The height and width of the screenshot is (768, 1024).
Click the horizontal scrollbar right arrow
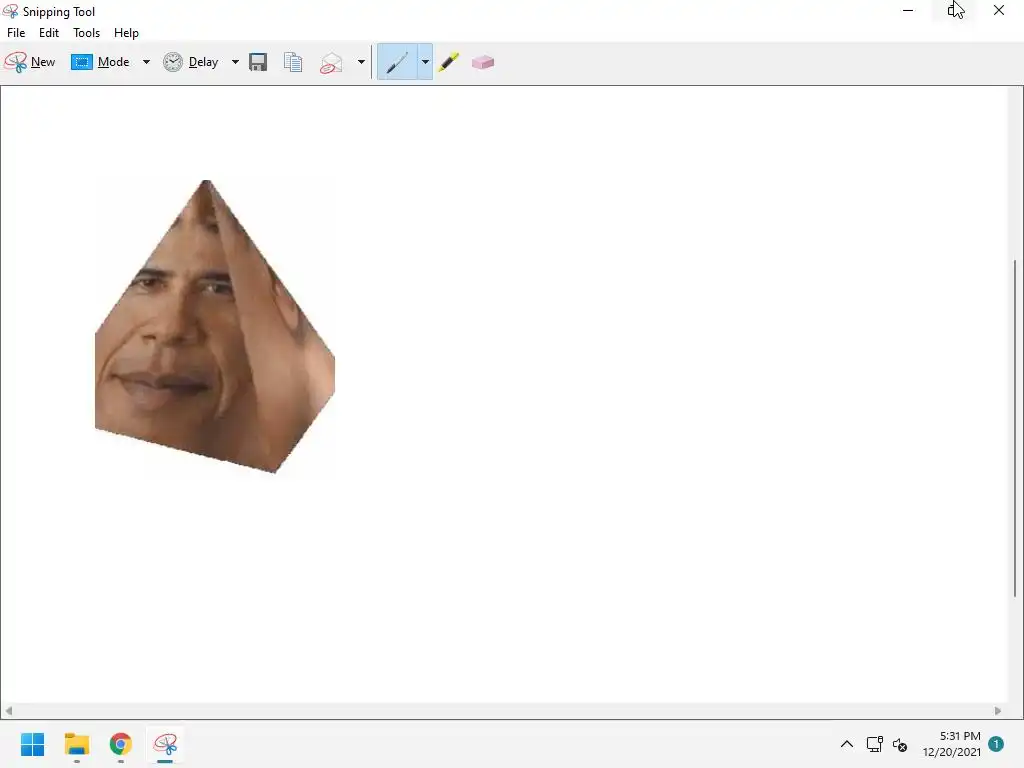(998, 711)
